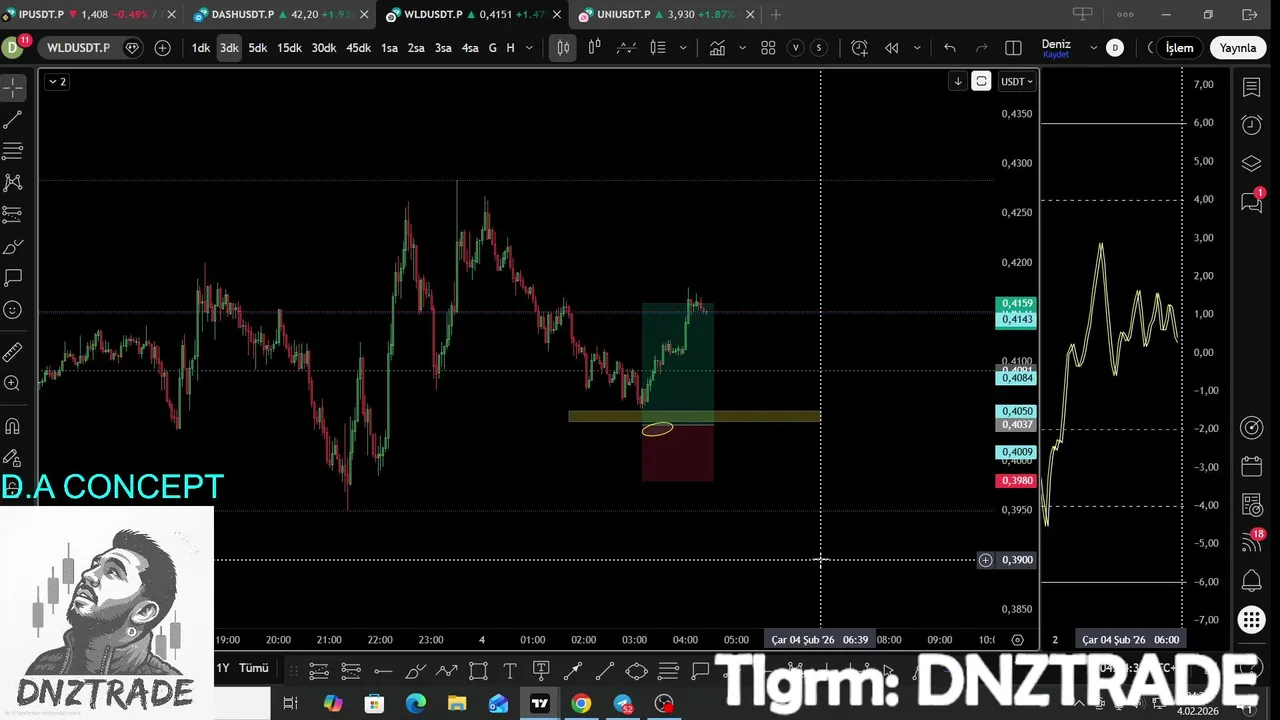Image resolution: width=1280 pixels, height=720 pixels.
Task: Open the XABCD pattern tools
Action: pyautogui.click(x=13, y=183)
